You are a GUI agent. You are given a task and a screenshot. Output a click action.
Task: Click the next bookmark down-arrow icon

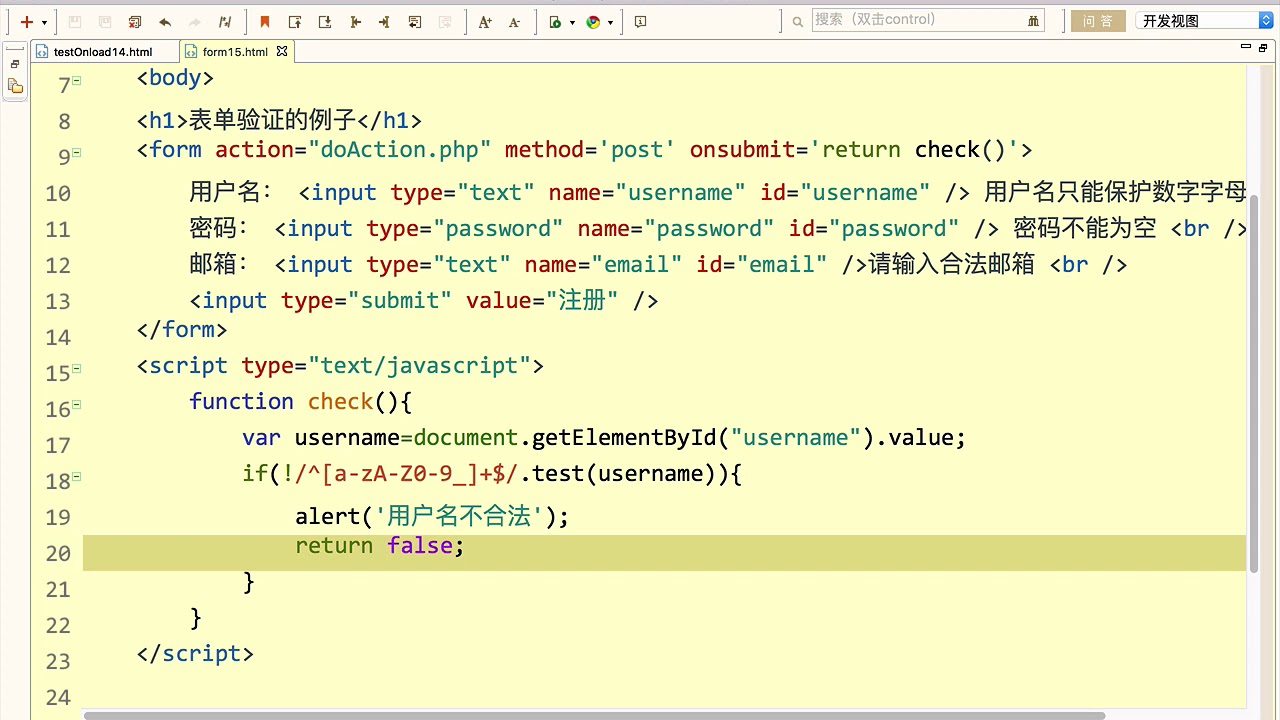pyautogui.click(x=325, y=22)
